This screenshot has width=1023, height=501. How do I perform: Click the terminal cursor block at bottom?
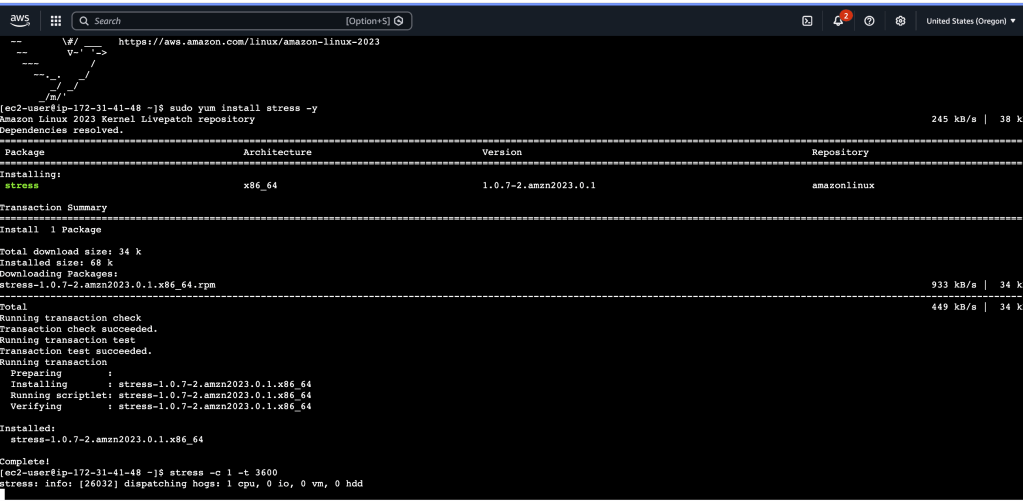click(3, 494)
